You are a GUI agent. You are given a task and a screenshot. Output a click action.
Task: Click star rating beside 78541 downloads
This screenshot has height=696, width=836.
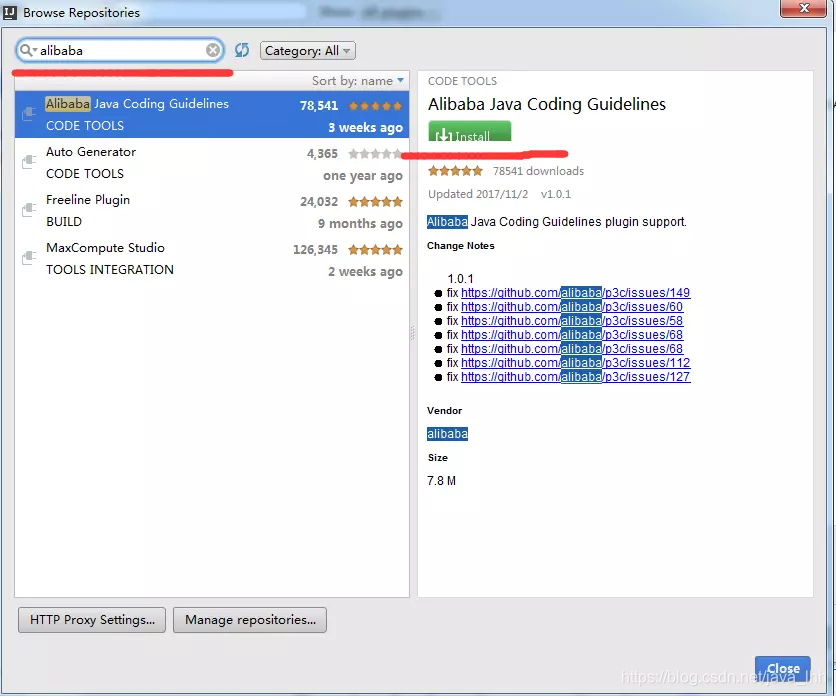click(x=455, y=171)
